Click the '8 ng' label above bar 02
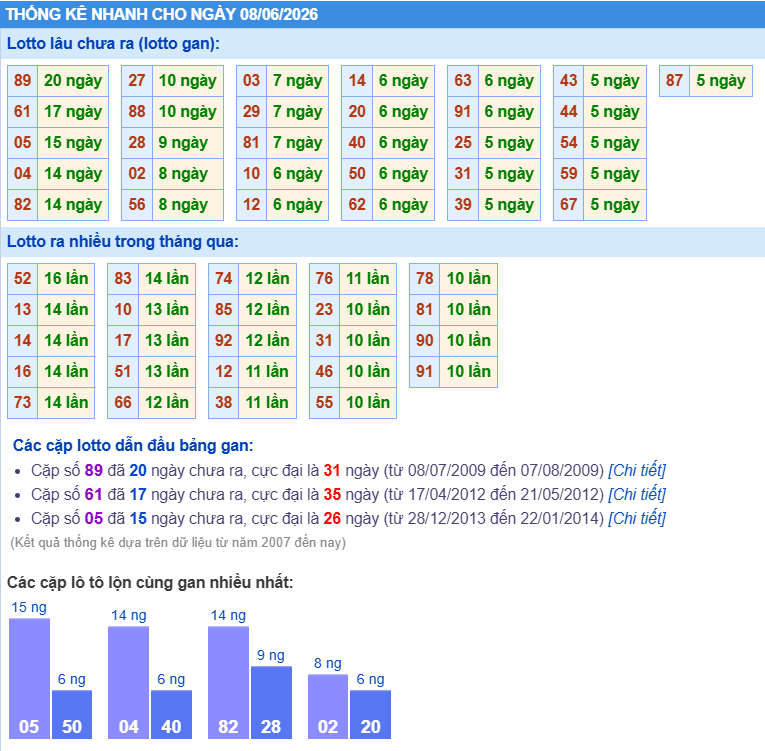This screenshot has height=751, width=765. point(328,663)
